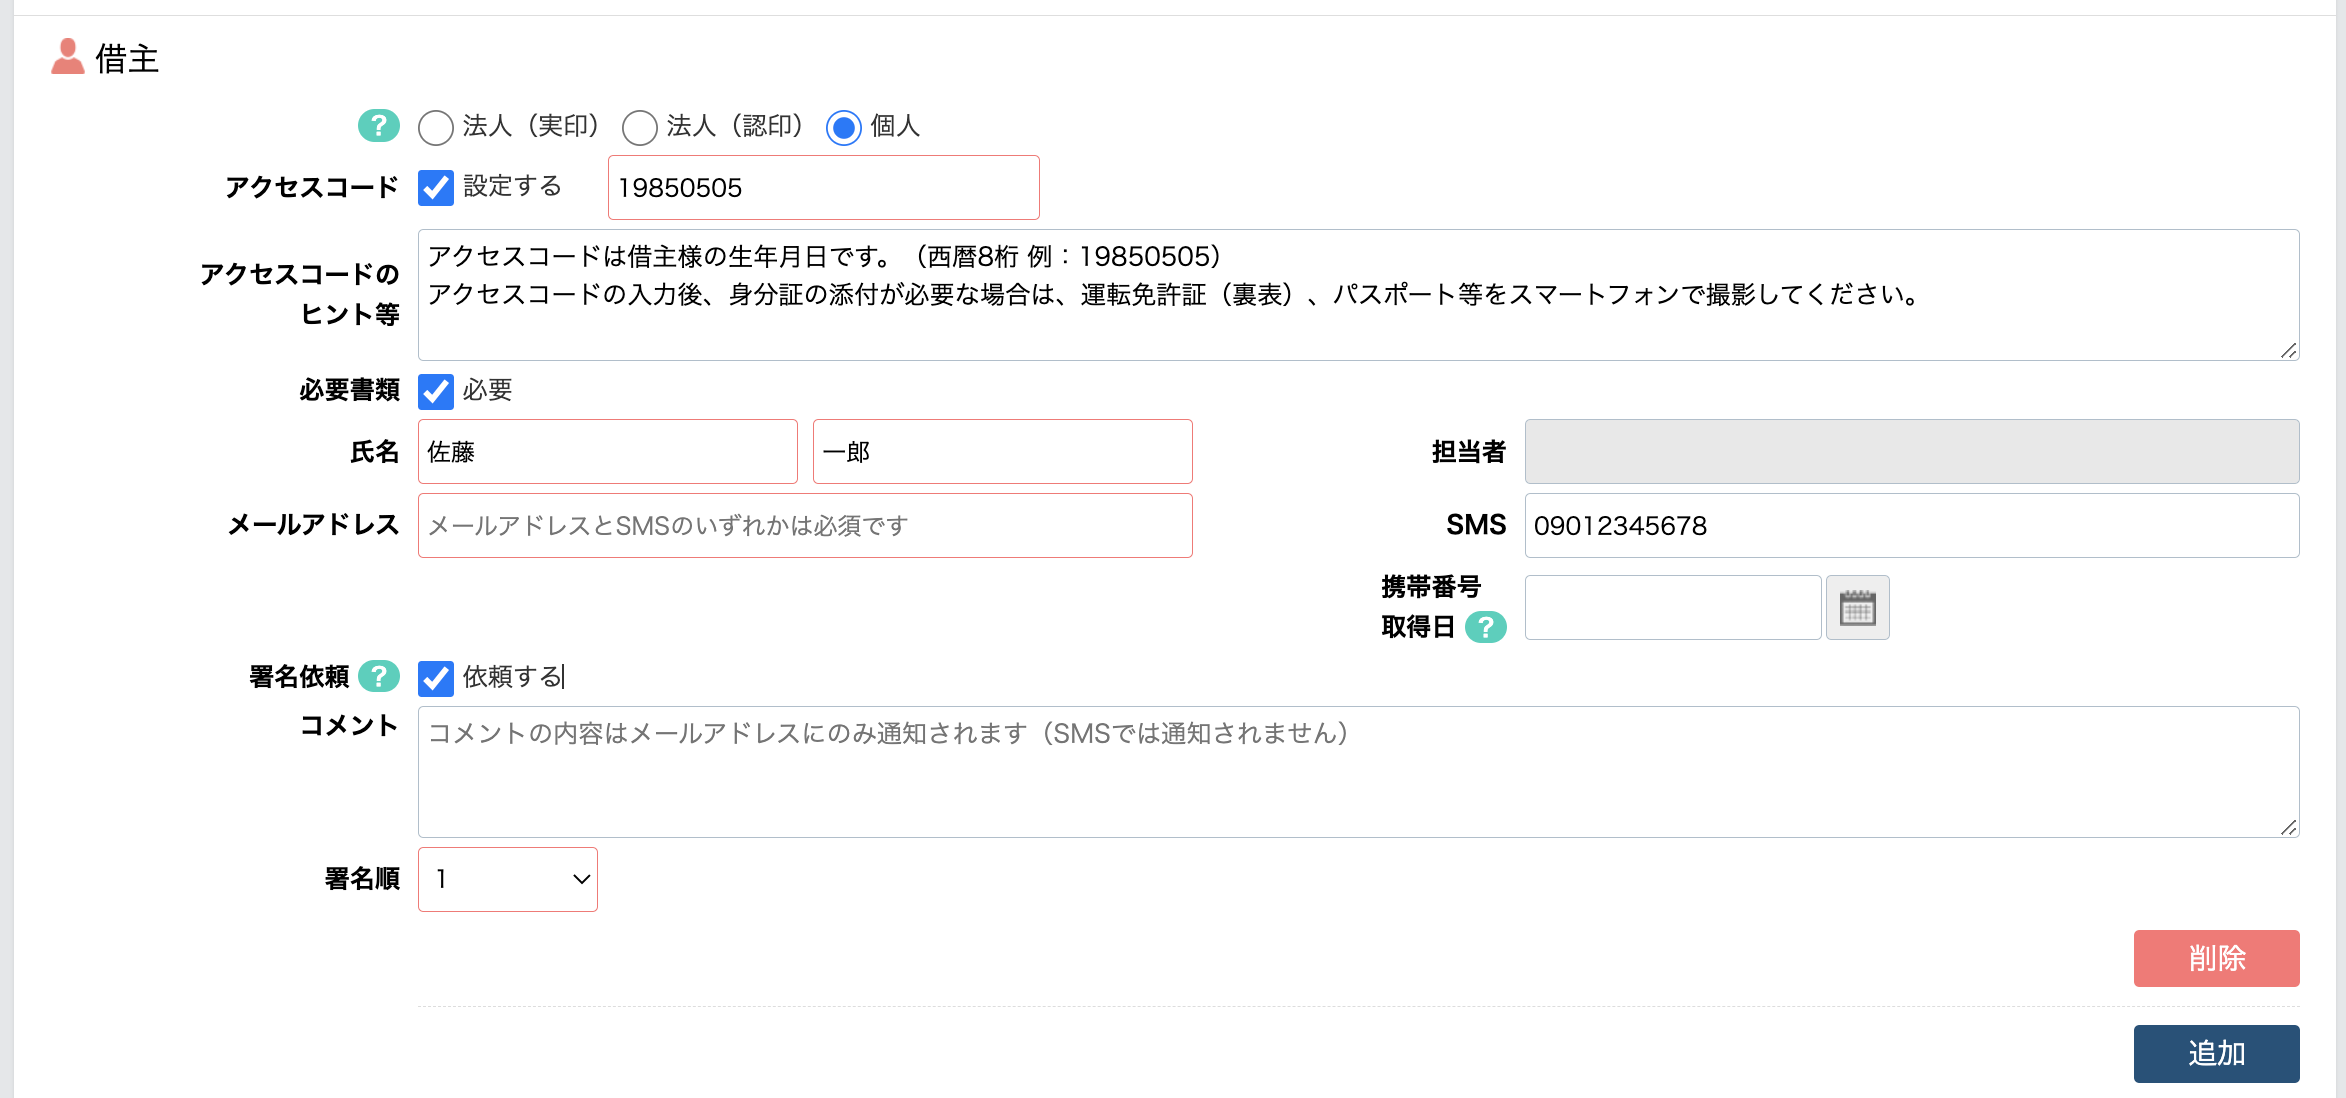
Task: Click the email address input field
Action: pyautogui.click(x=804, y=525)
